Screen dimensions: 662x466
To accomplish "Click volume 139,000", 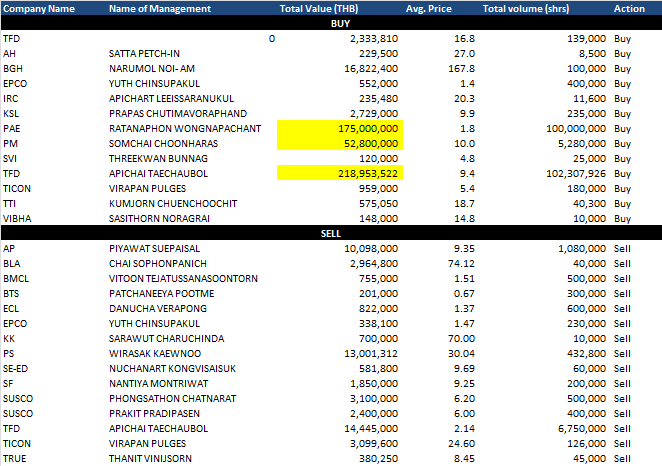I will (x=586, y=38).
